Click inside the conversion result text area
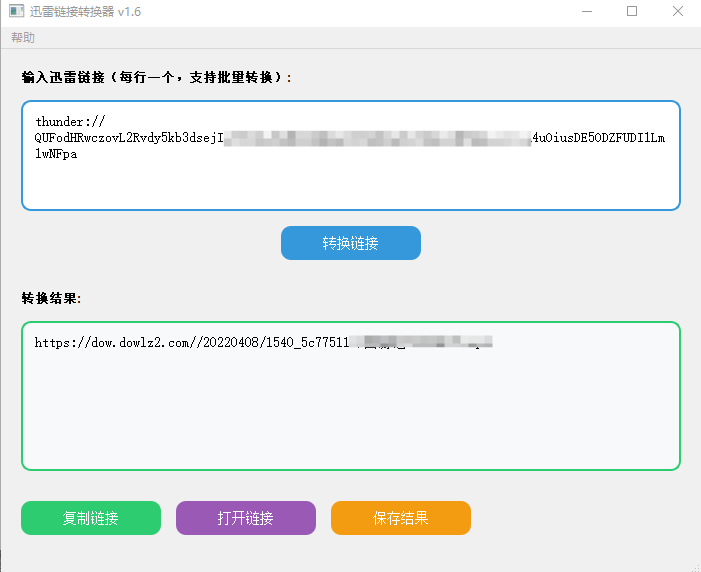 click(x=351, y=396)
